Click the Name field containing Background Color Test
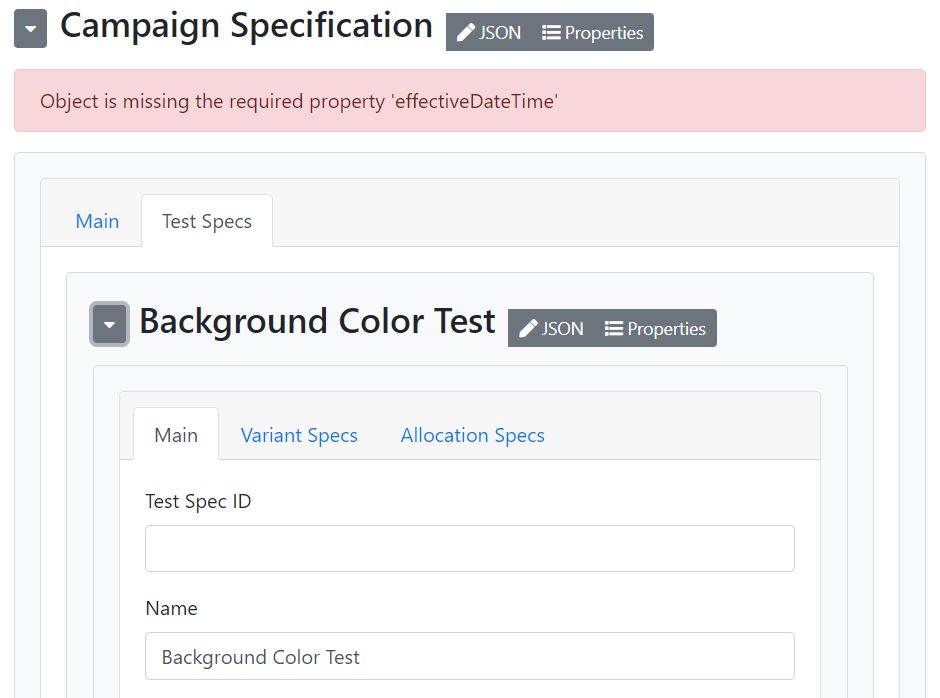The image size is (940, 698). (469, 656)
